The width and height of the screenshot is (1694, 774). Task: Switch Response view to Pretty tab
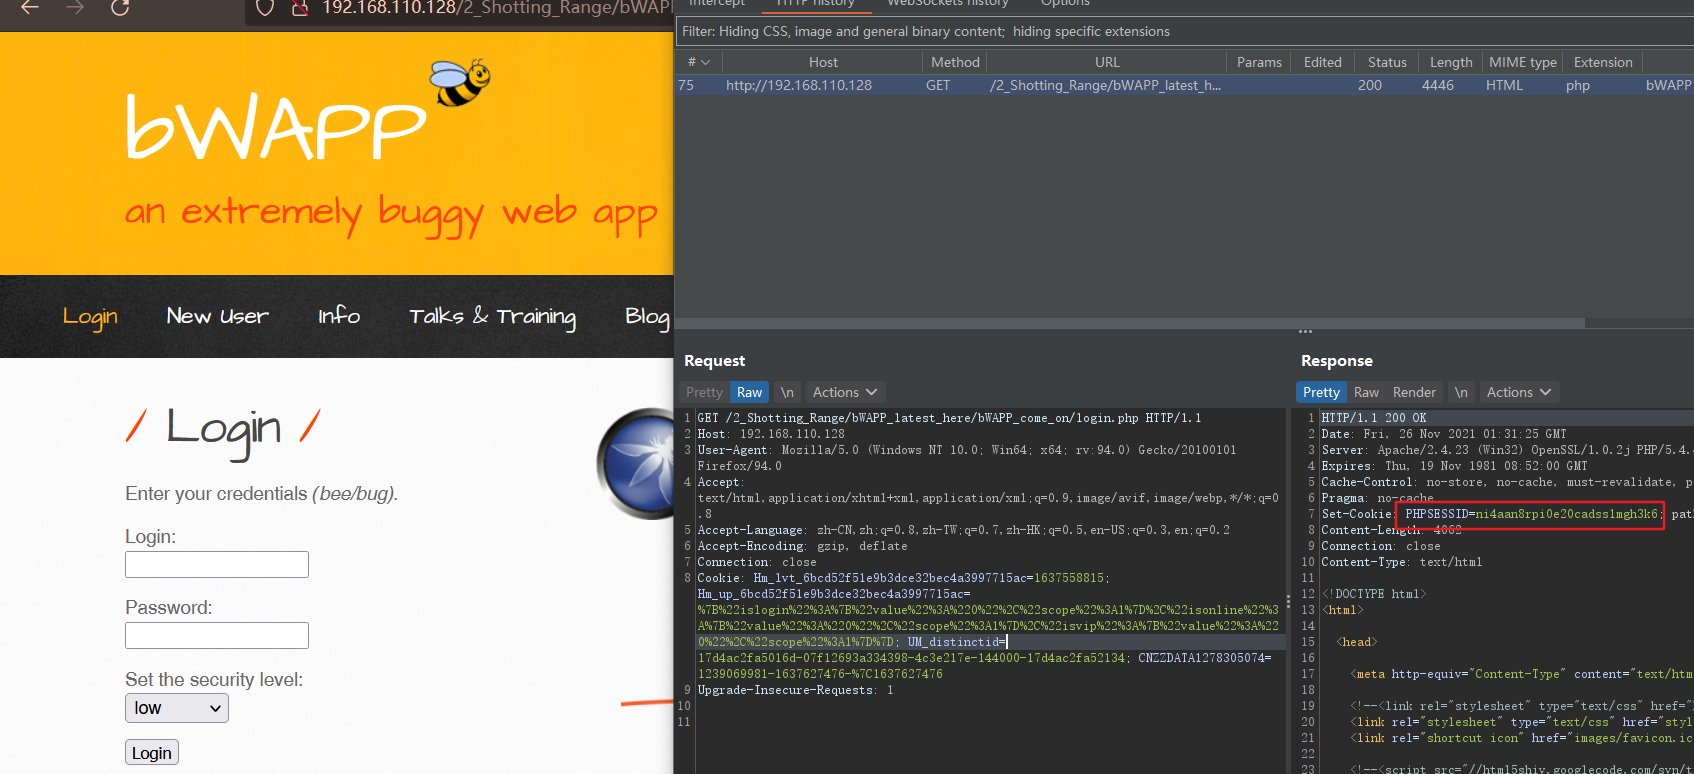[x=1321, y=392]
